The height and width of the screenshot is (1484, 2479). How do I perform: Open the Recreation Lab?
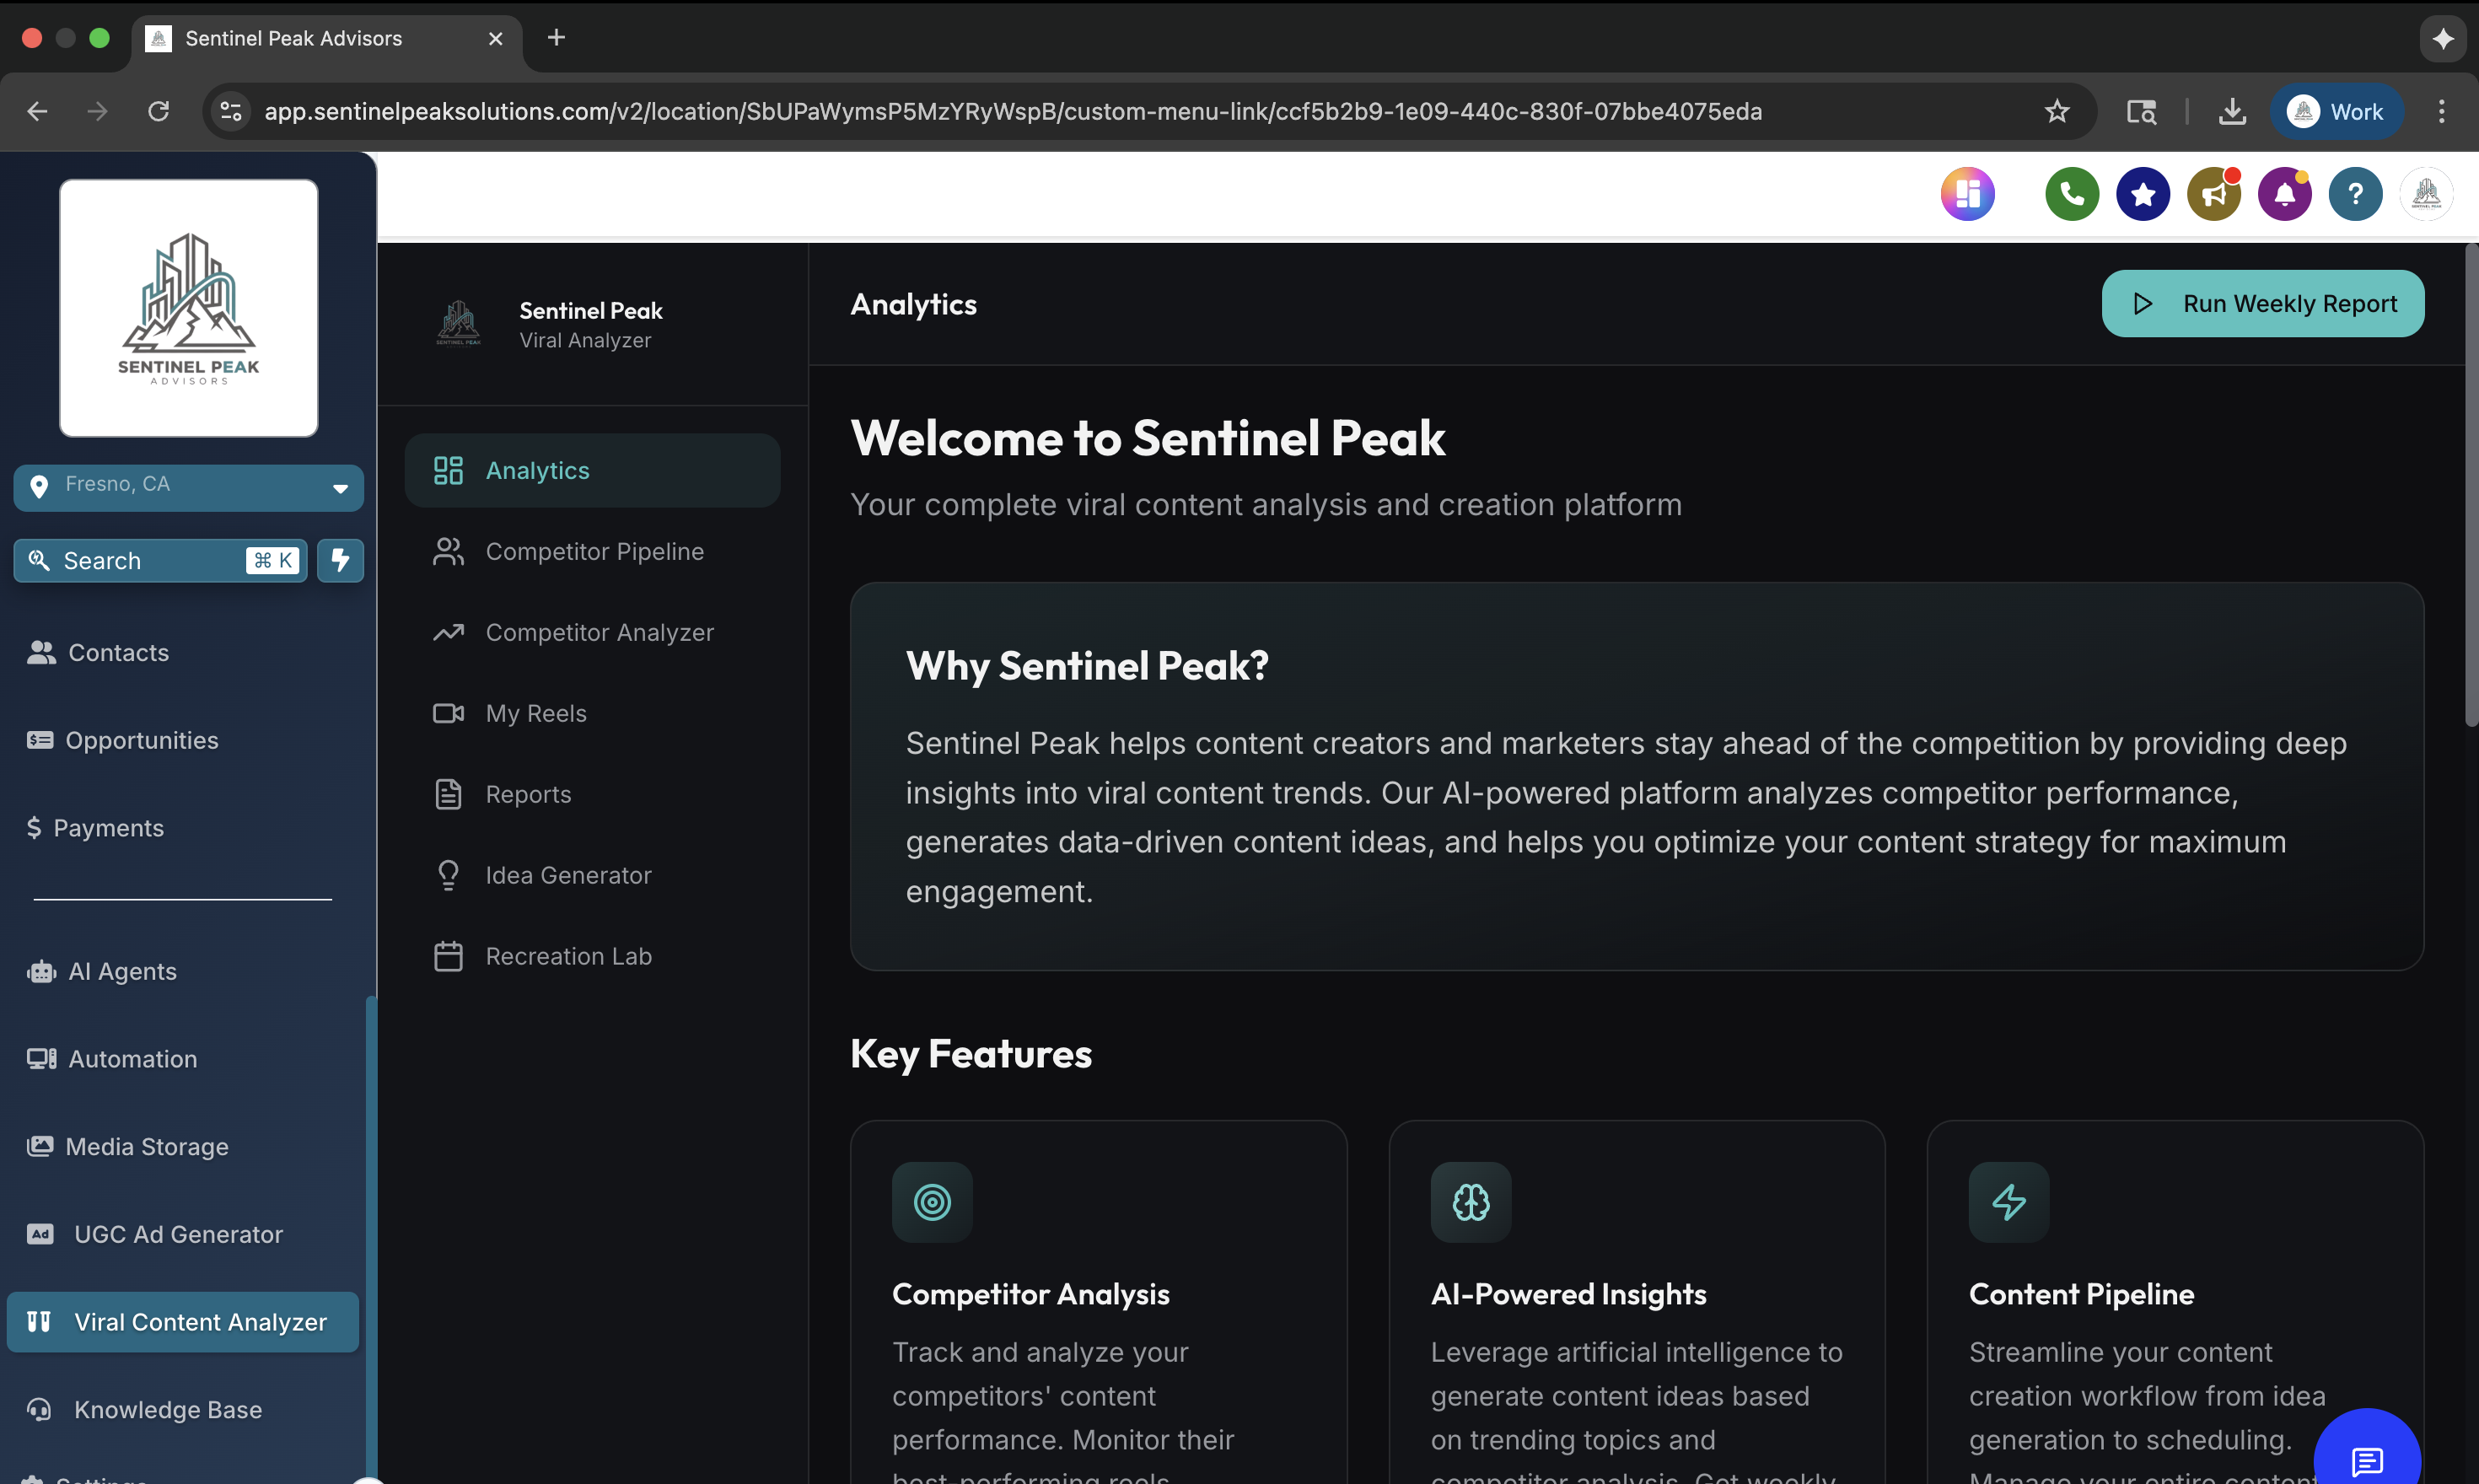568,955
